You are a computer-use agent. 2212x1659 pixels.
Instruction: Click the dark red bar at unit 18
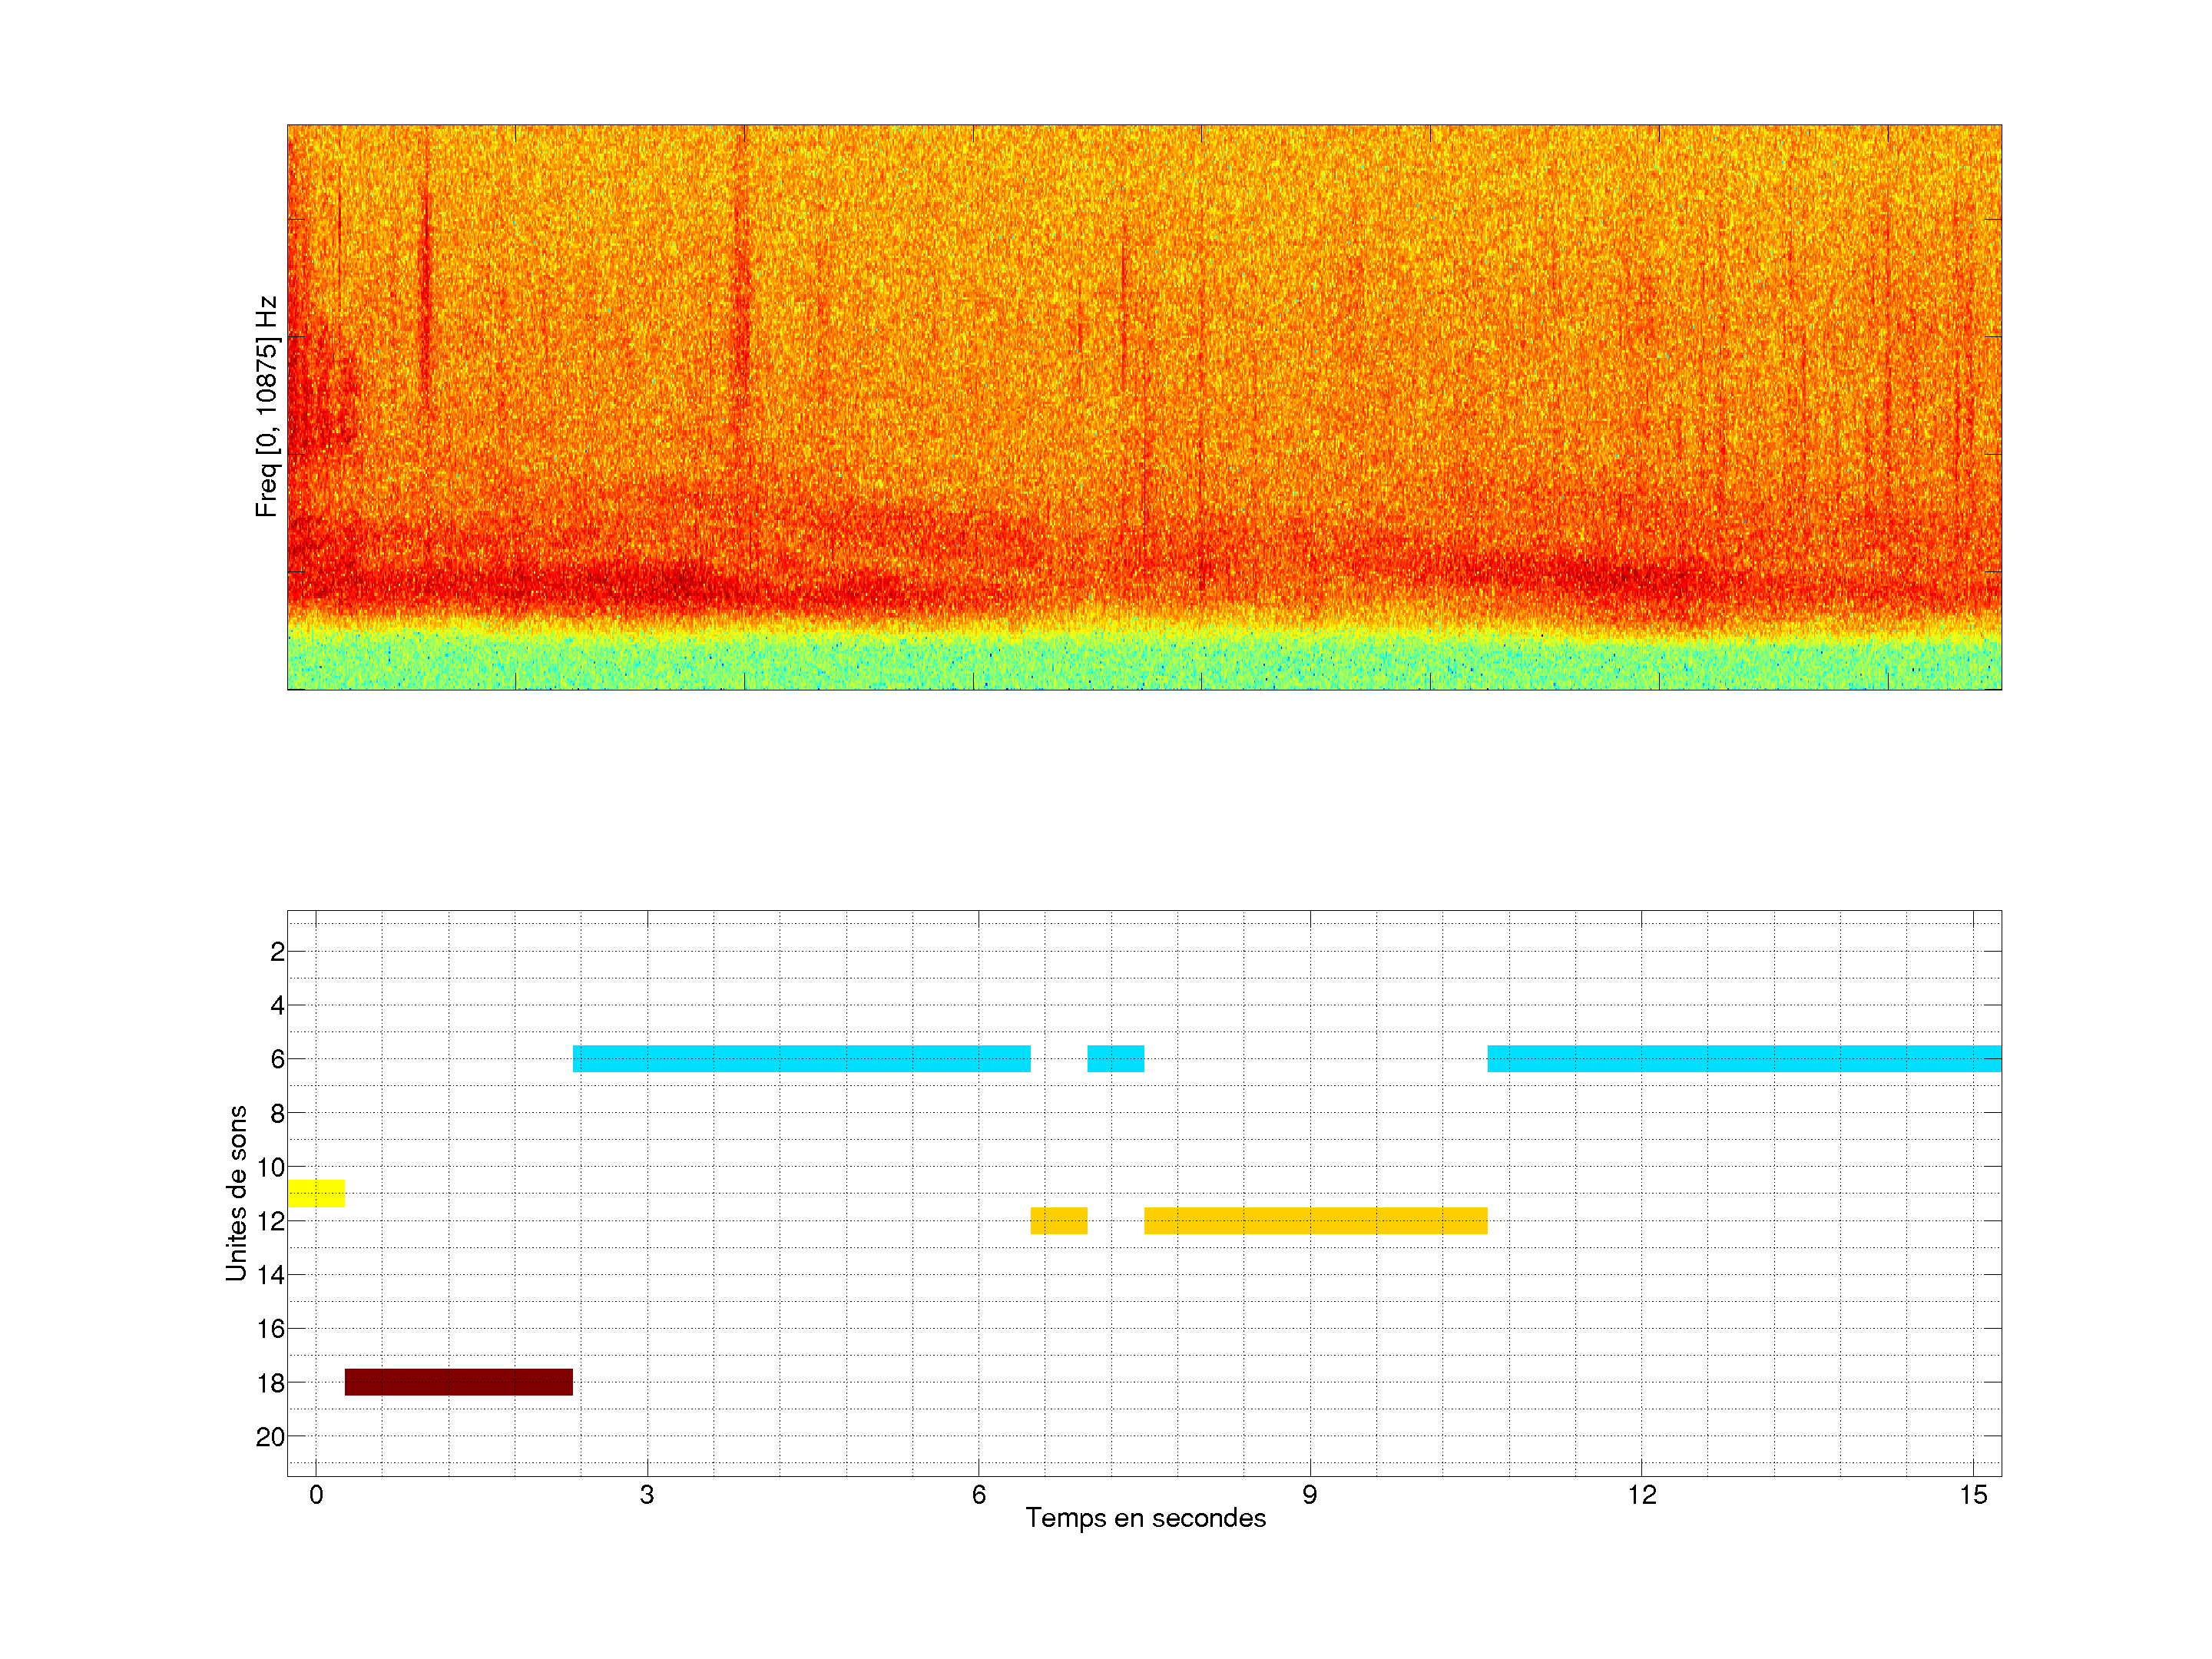pyautogui.click(x=458, y=1382)
